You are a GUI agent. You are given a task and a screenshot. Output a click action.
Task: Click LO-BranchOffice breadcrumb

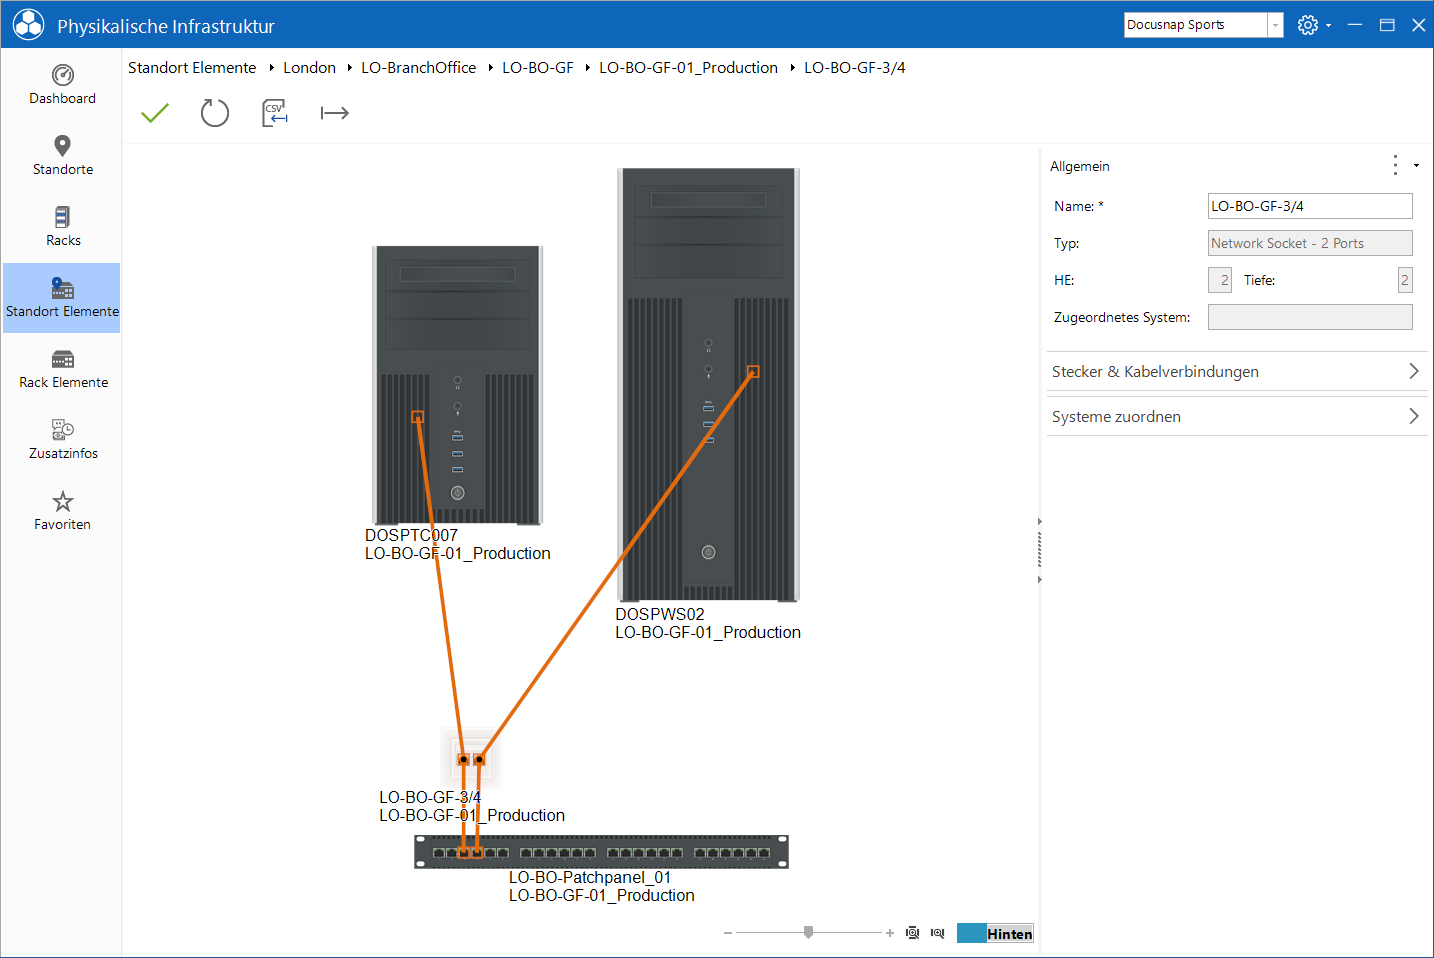[418, 68]
